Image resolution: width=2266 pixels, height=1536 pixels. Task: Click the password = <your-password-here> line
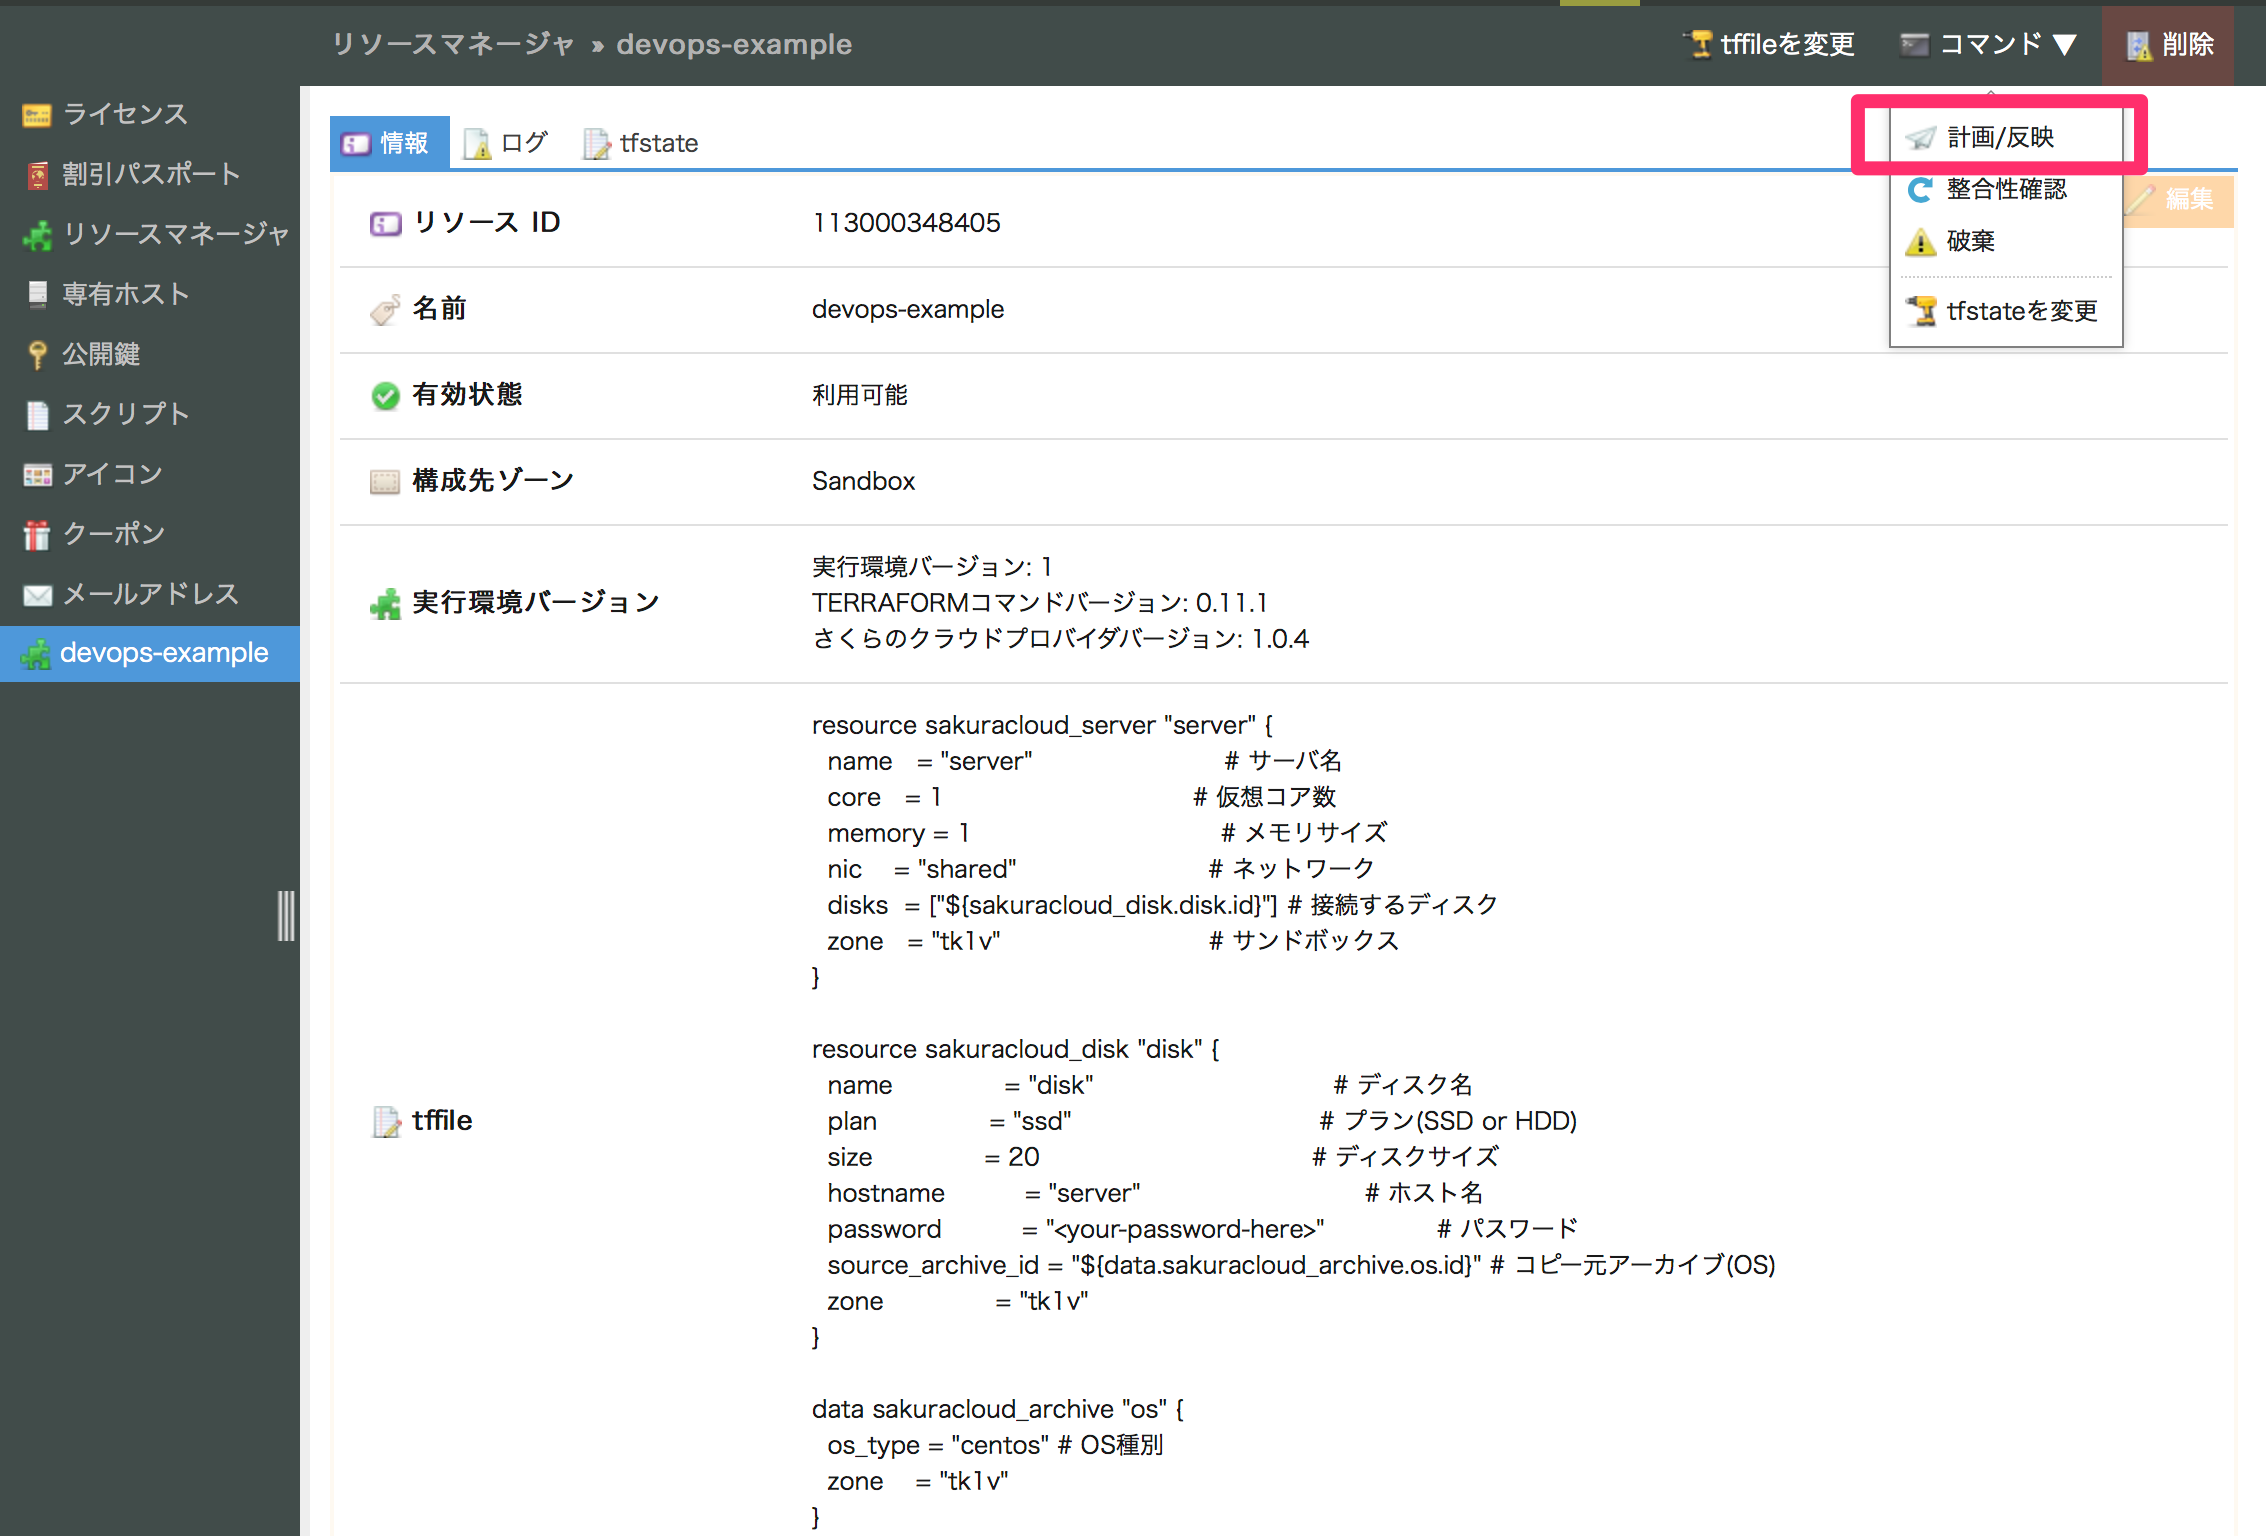[1202, 1229]
